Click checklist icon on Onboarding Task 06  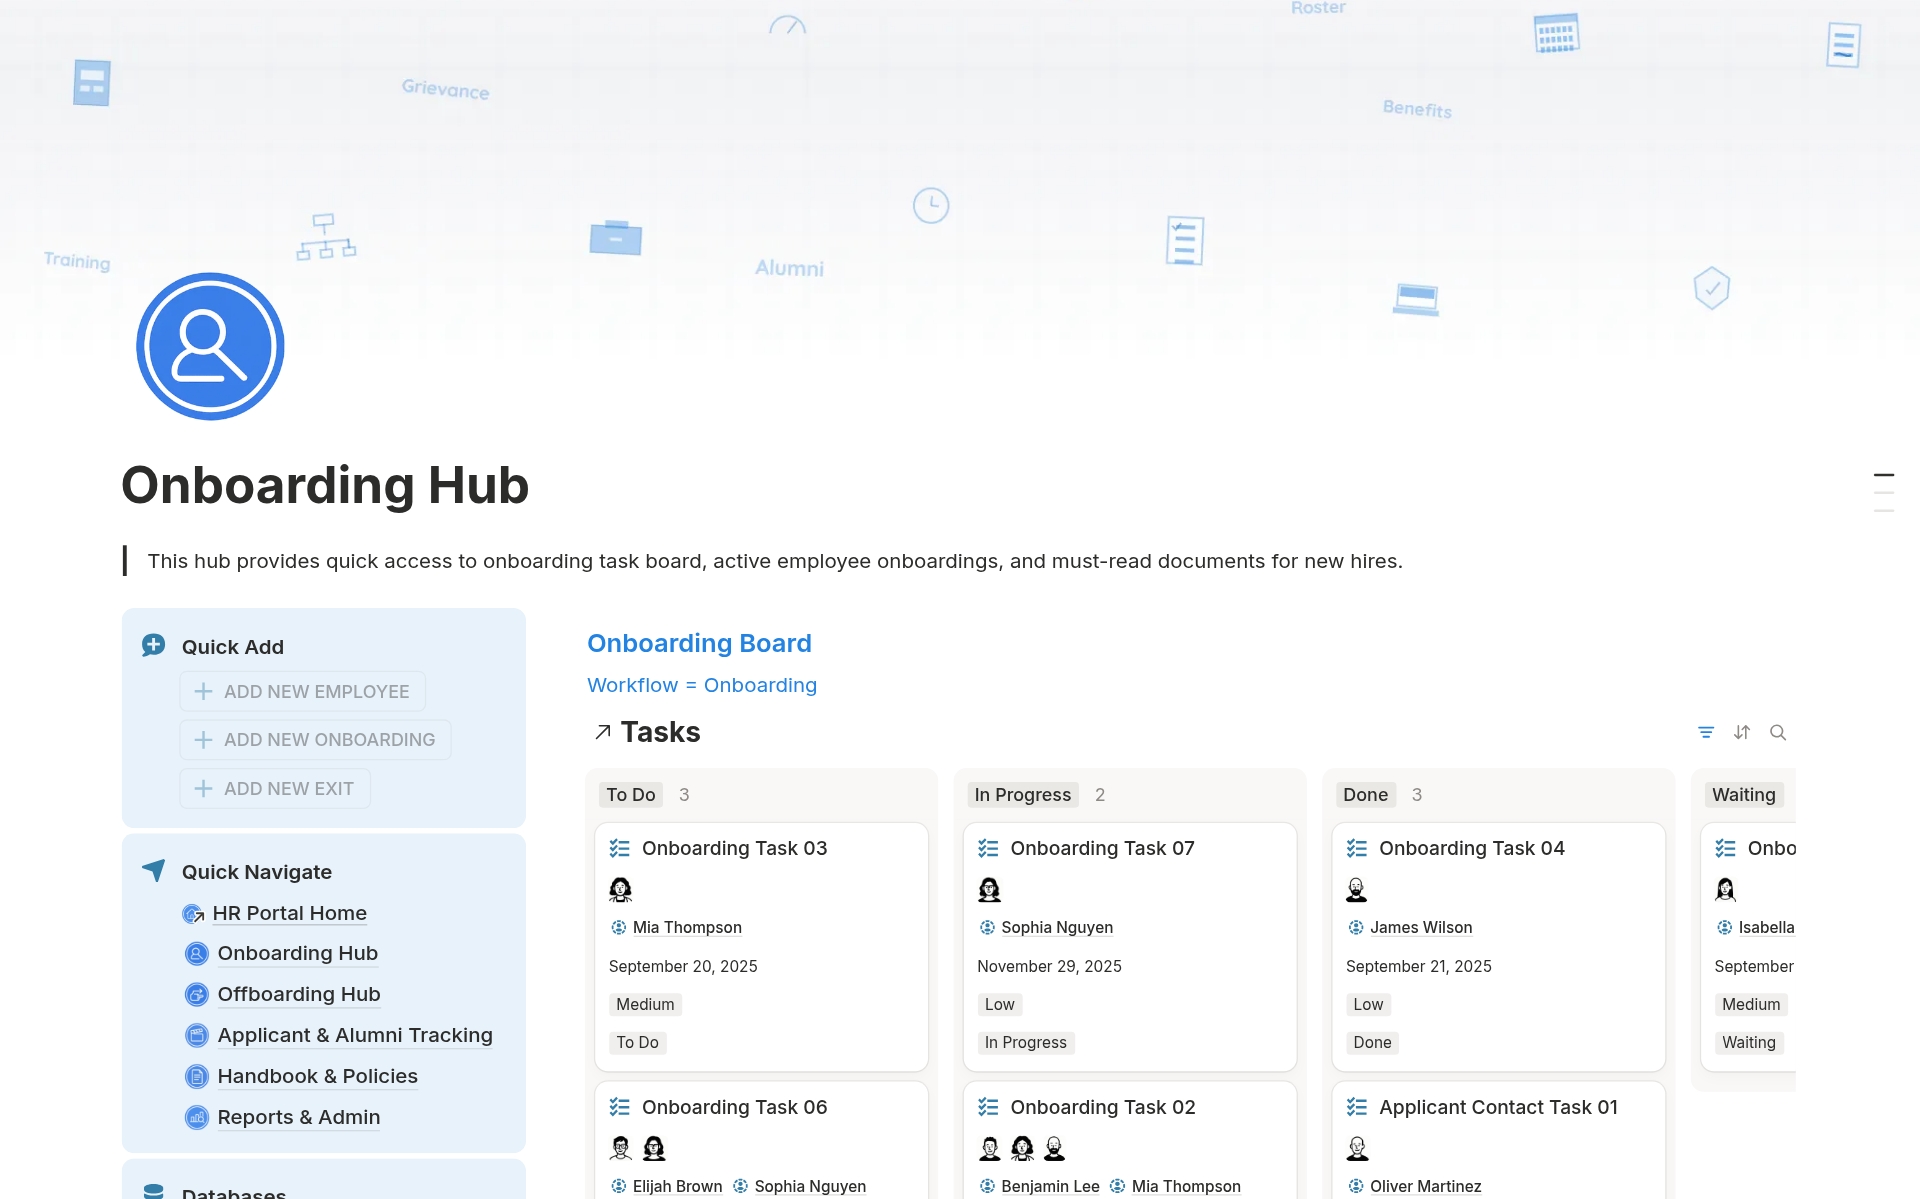point(619,1107)
